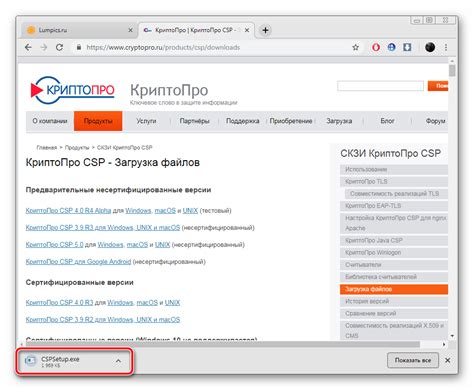474x390 pixels.
Task: Click the browser forward arrow
Action: point(44,47)
